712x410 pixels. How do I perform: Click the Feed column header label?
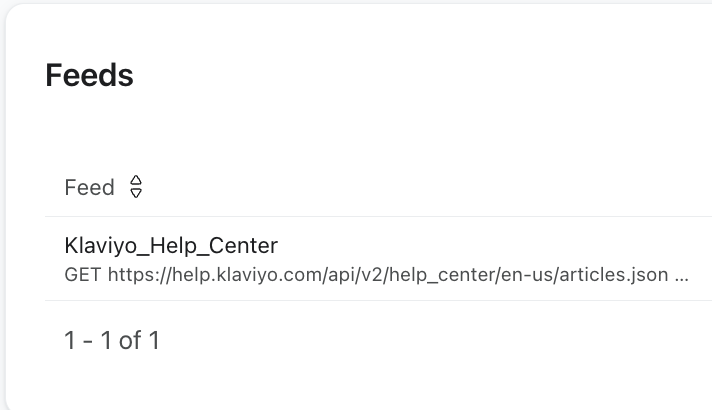click(89, 187)
